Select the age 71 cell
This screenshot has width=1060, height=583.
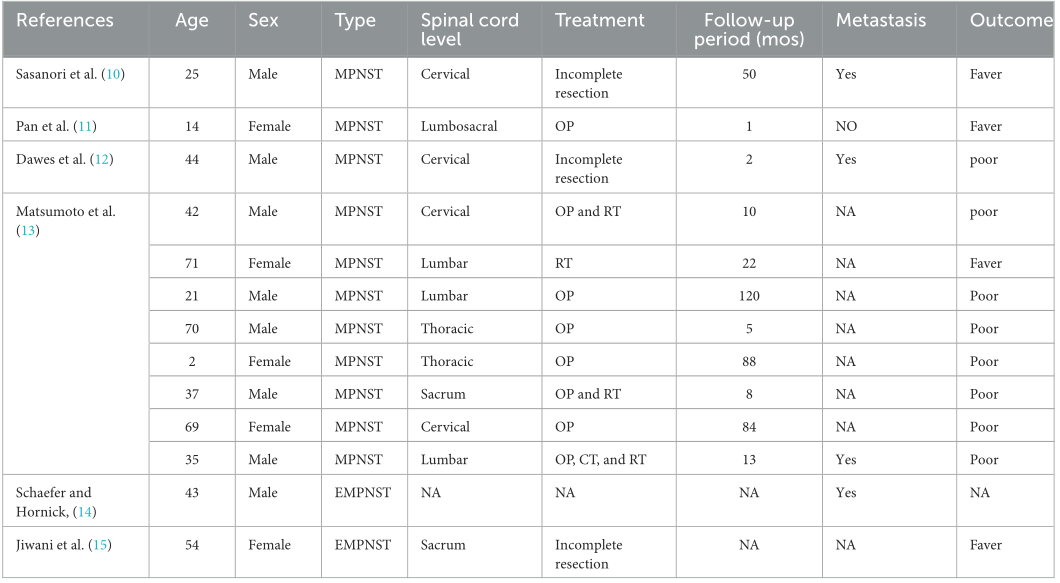click(x=192, y=263)
